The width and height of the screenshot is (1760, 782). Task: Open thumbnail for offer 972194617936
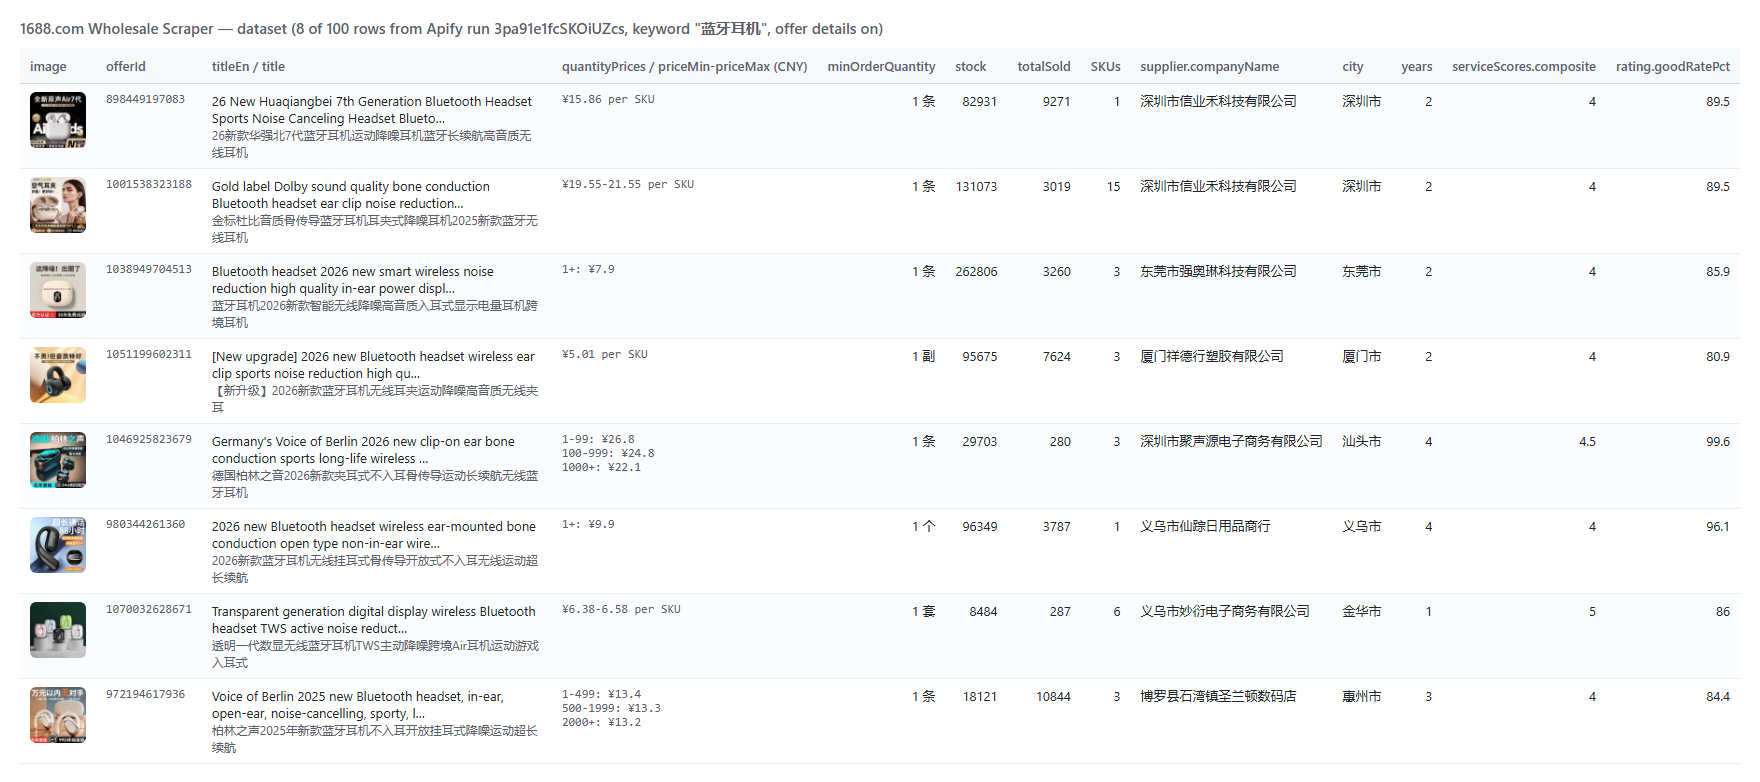coord(58,715)
